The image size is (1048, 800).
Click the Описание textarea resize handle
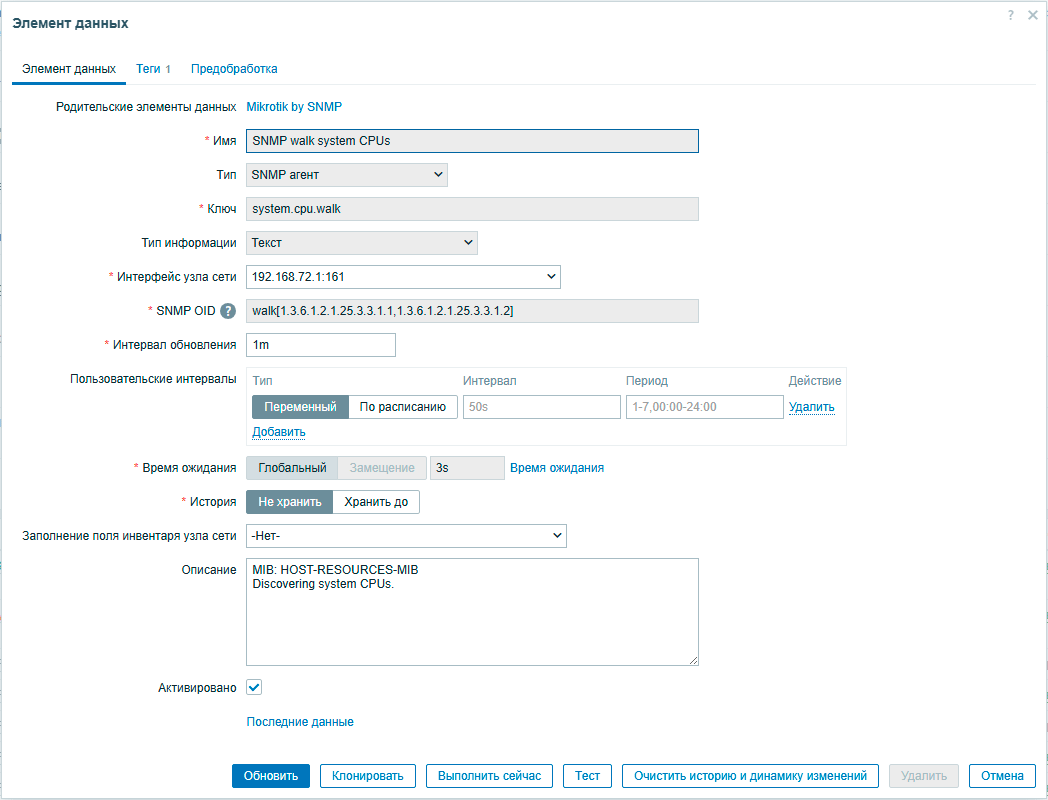693,660
